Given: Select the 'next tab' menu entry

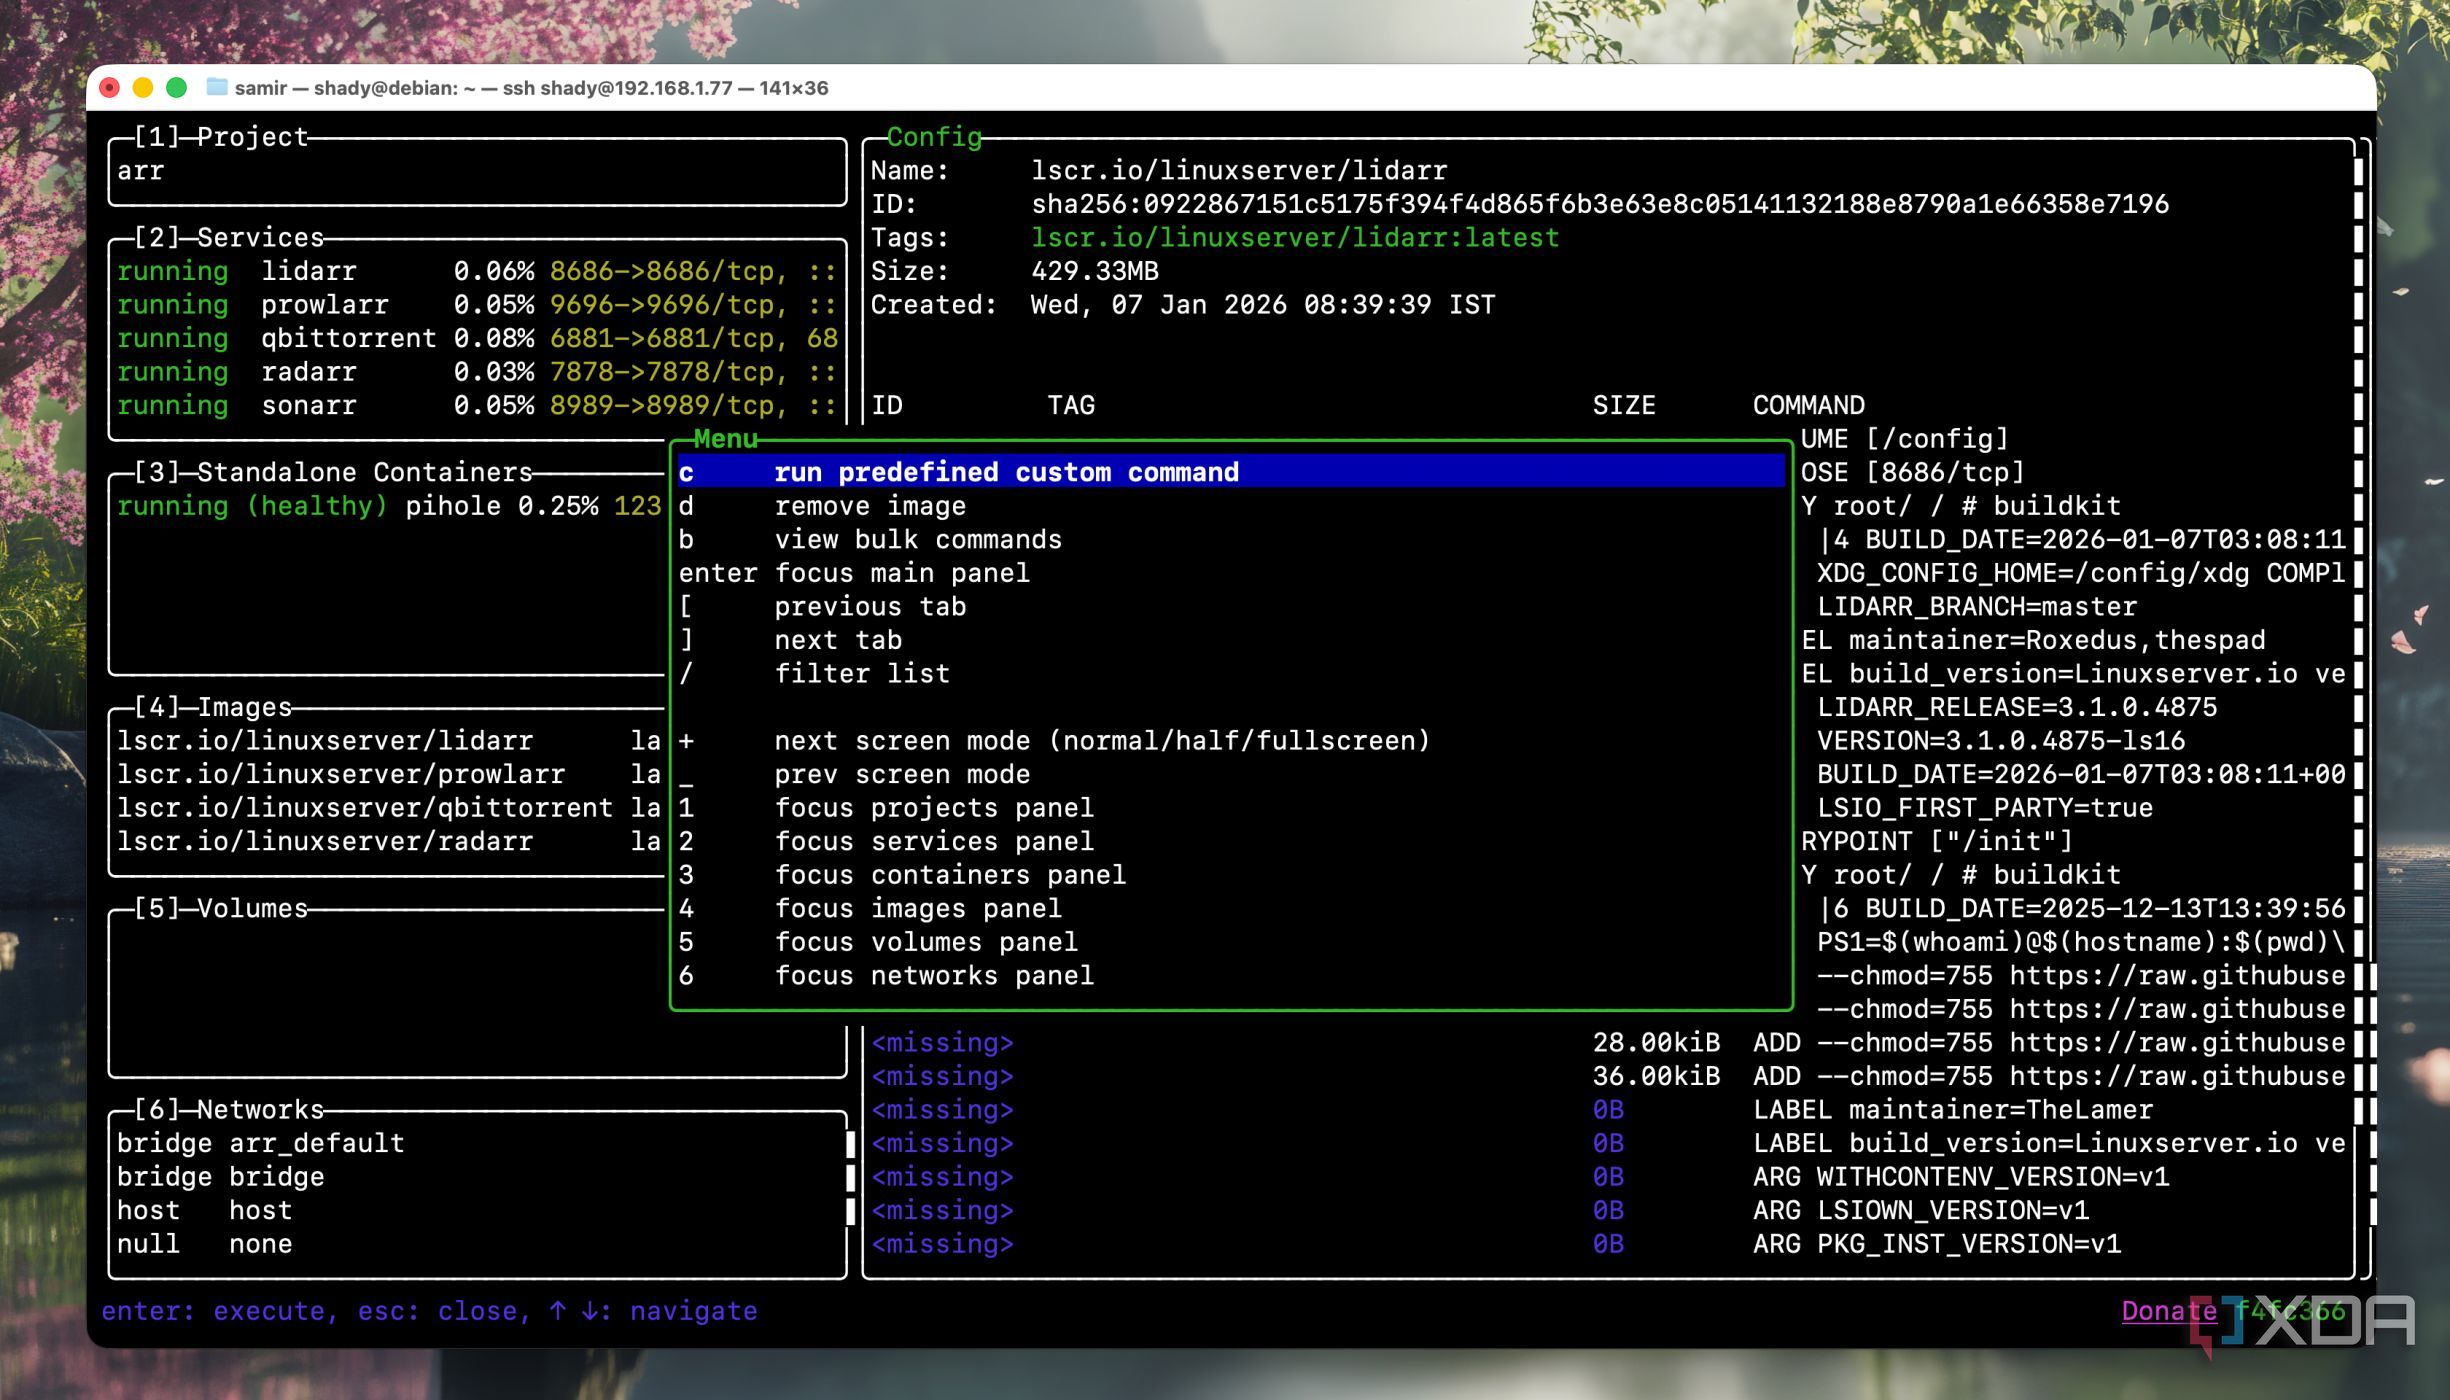Looking at the screenshot, I should point(1231,640).
